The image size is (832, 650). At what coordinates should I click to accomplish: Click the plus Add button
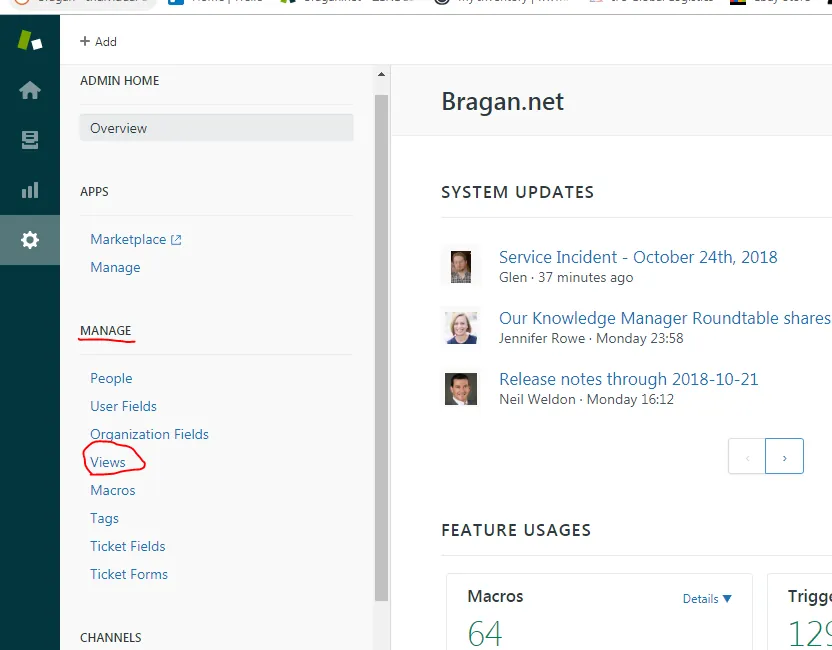98,41
